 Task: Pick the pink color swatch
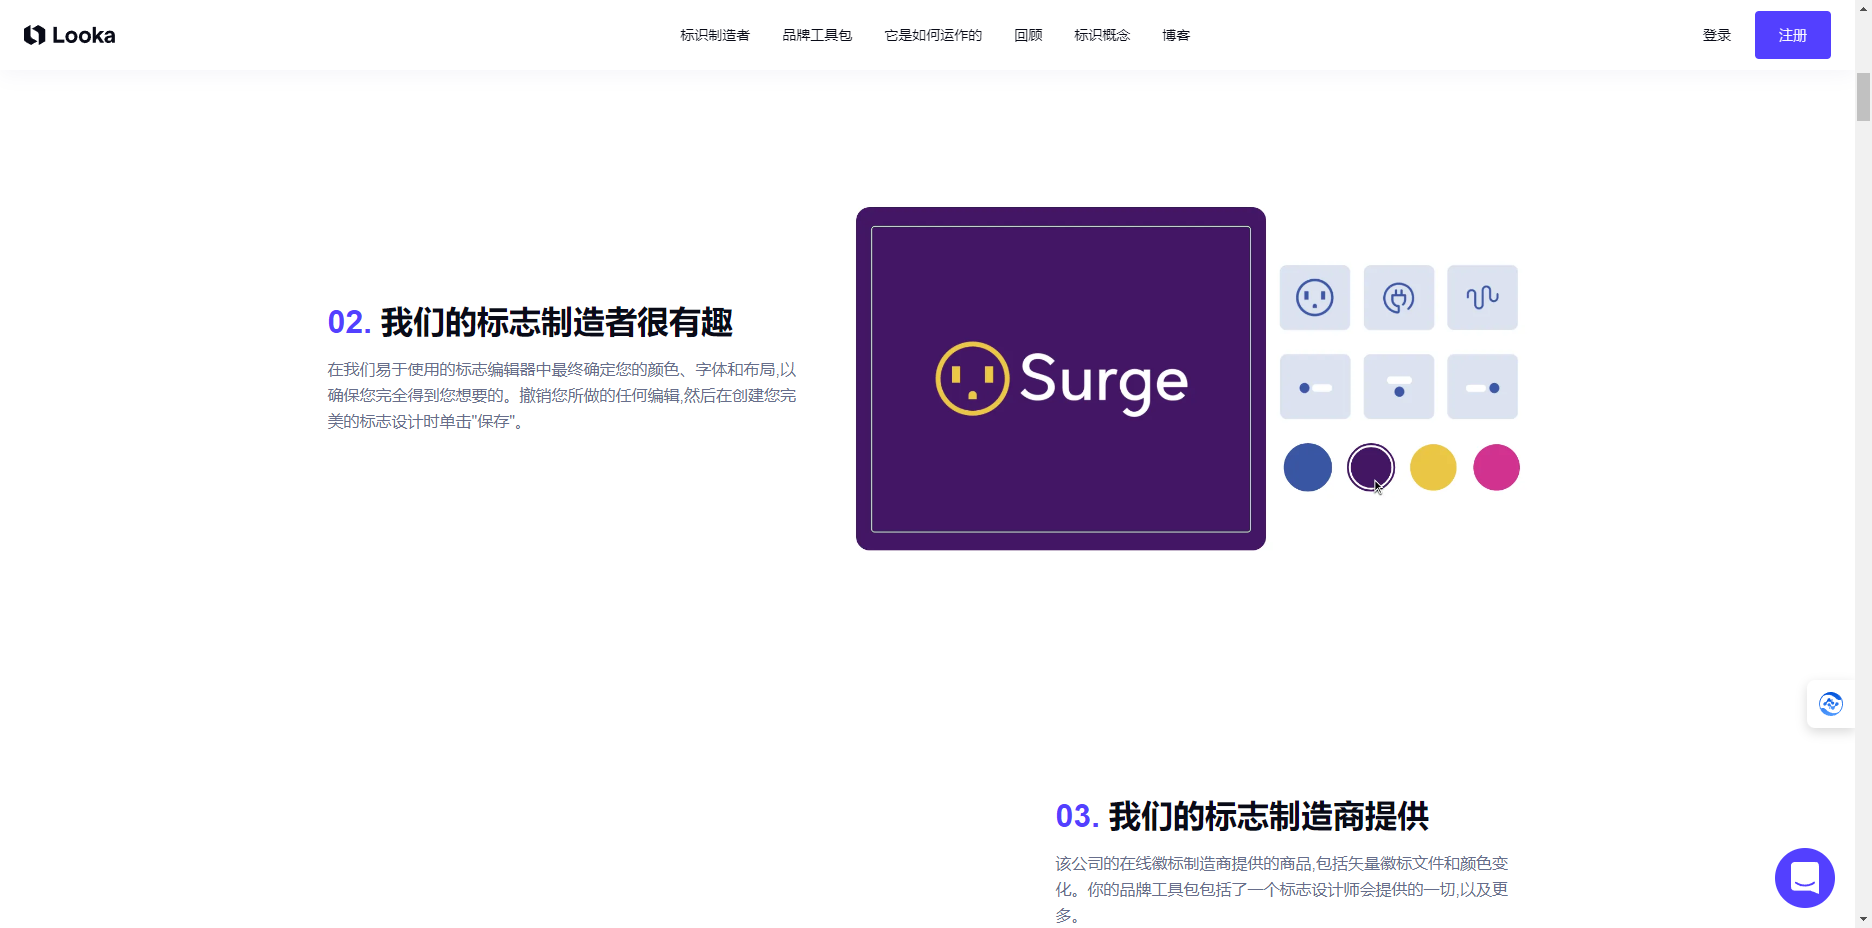pyautogui.click(x=1496, y=467)
